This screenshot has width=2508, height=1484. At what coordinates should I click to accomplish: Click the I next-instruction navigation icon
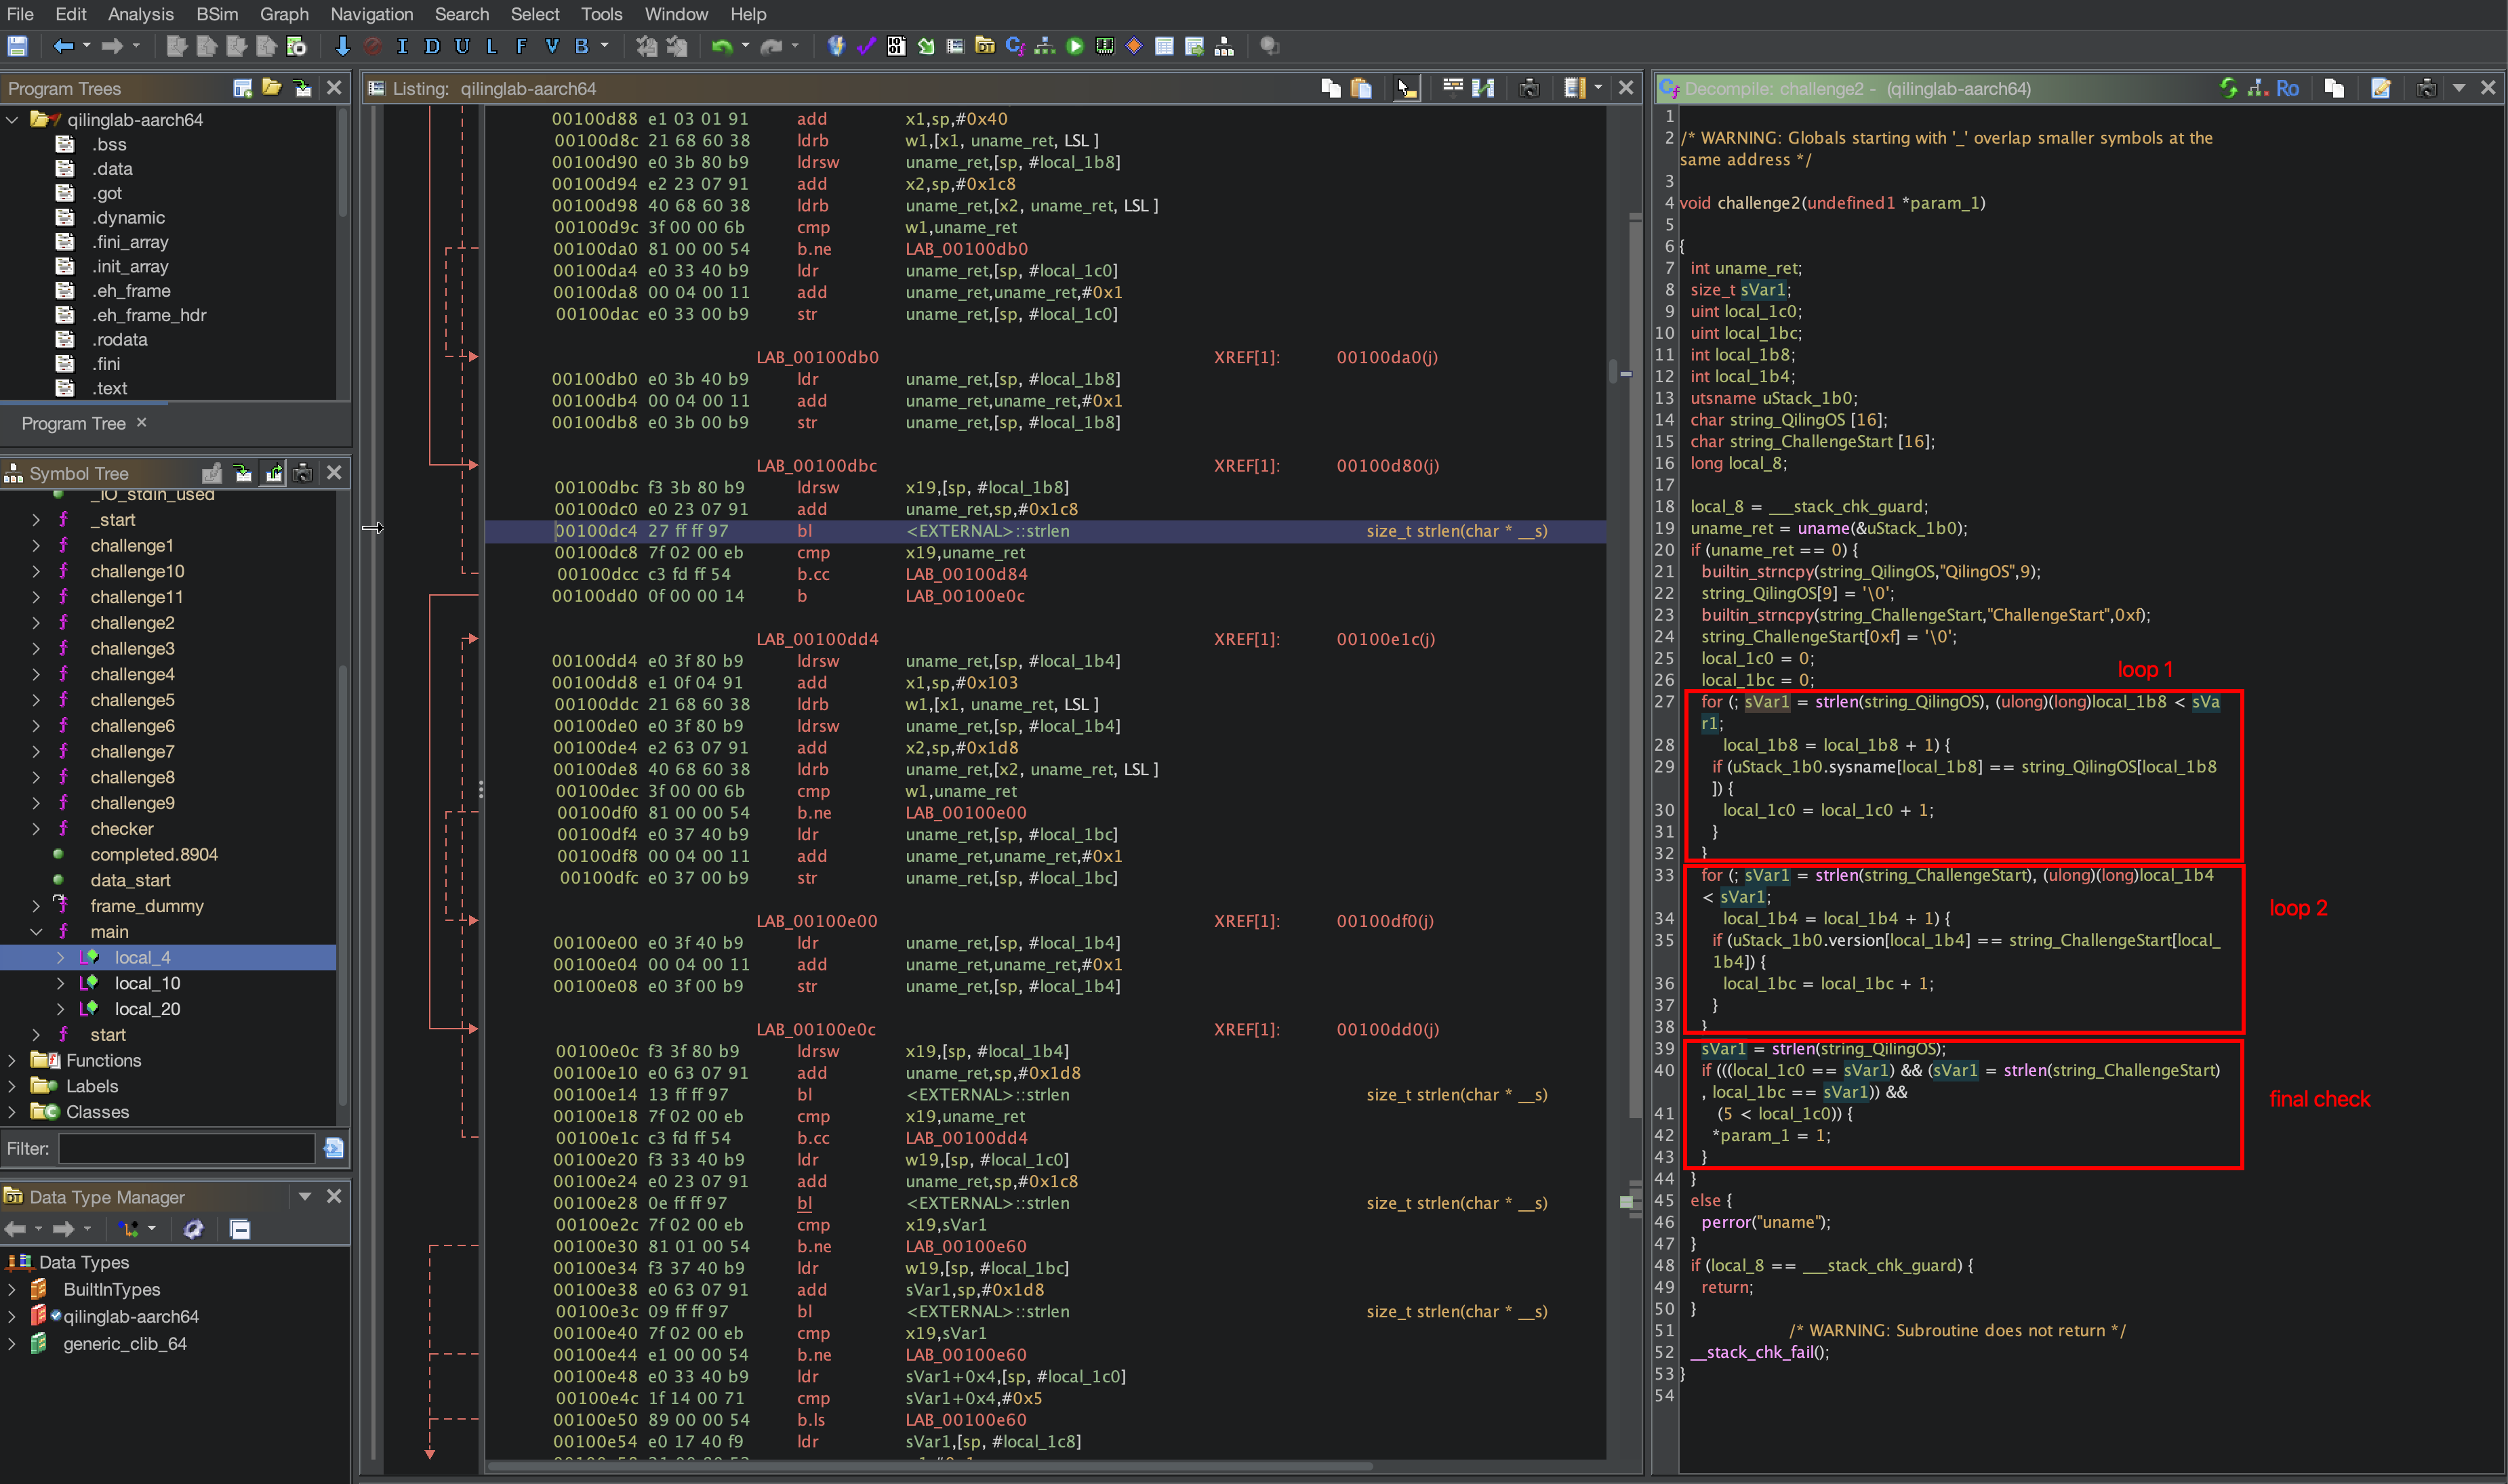pos(402,46)
